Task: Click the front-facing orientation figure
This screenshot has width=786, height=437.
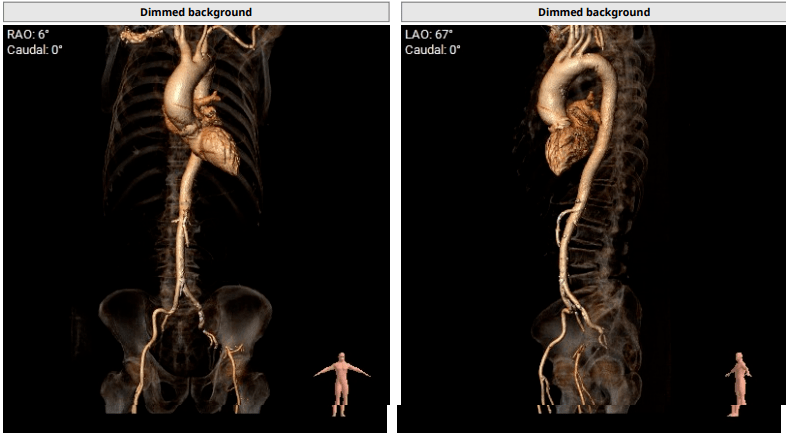Action: pyautogui.click(x=342, y=384)
